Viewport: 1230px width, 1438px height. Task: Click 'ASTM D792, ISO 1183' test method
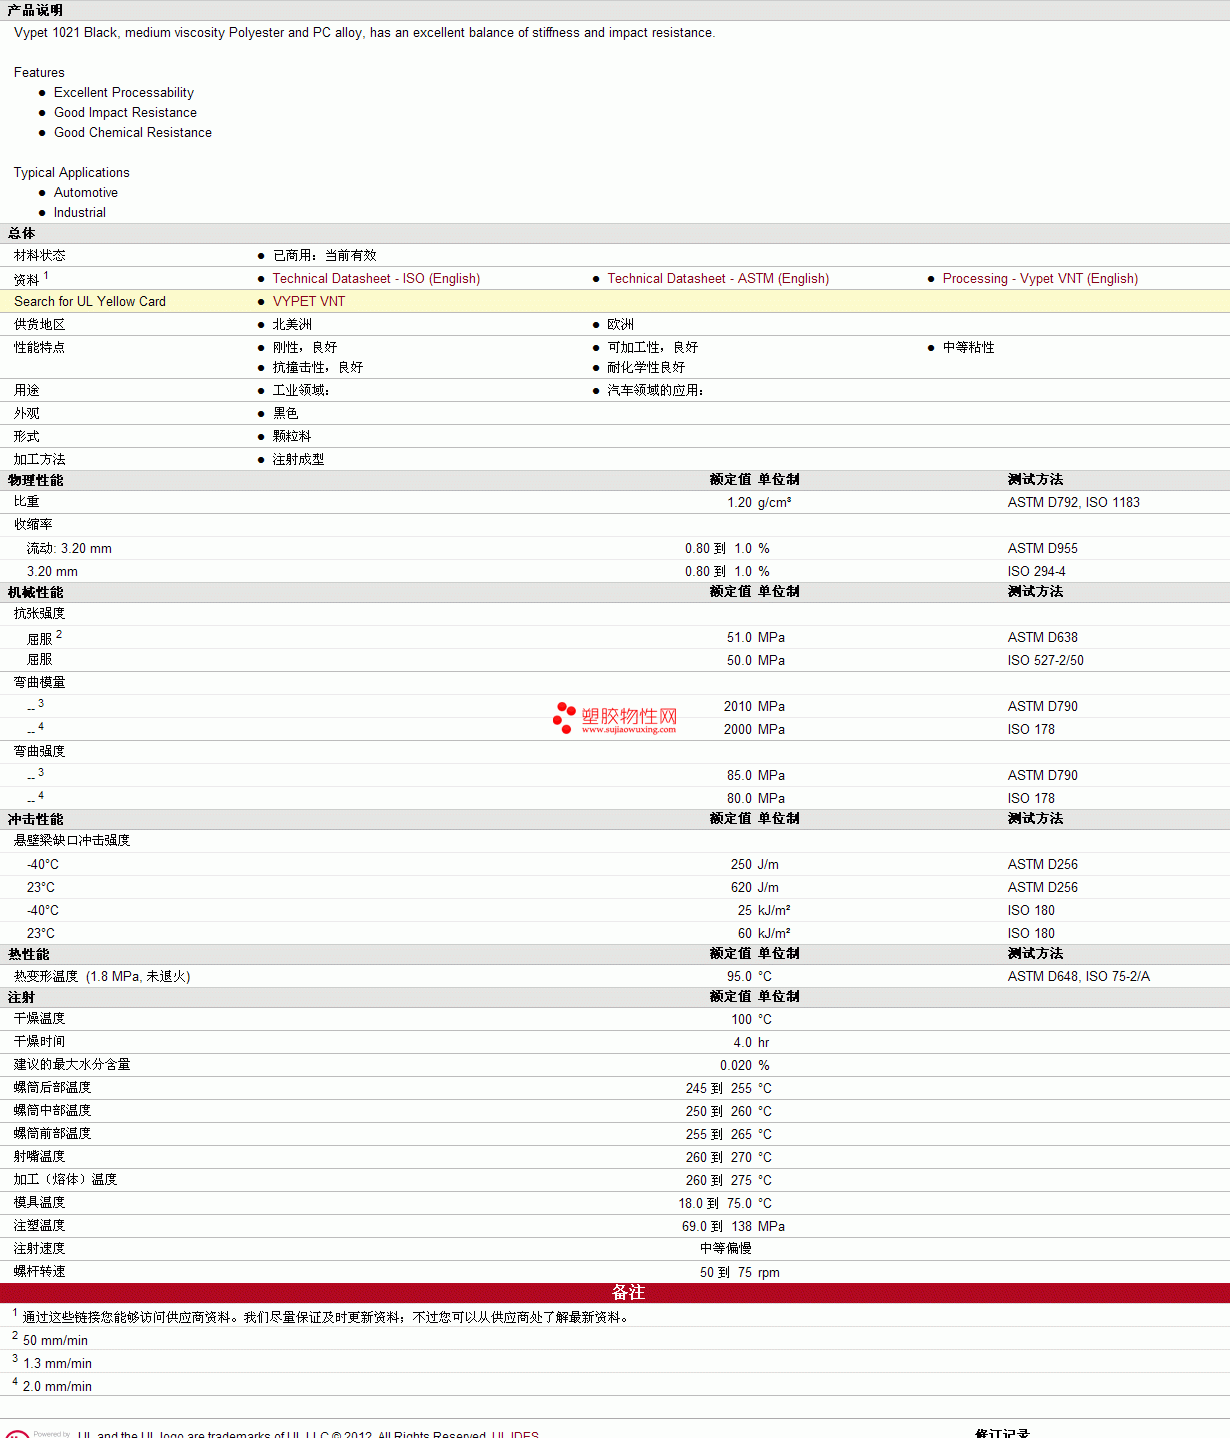coord(1074,503)
